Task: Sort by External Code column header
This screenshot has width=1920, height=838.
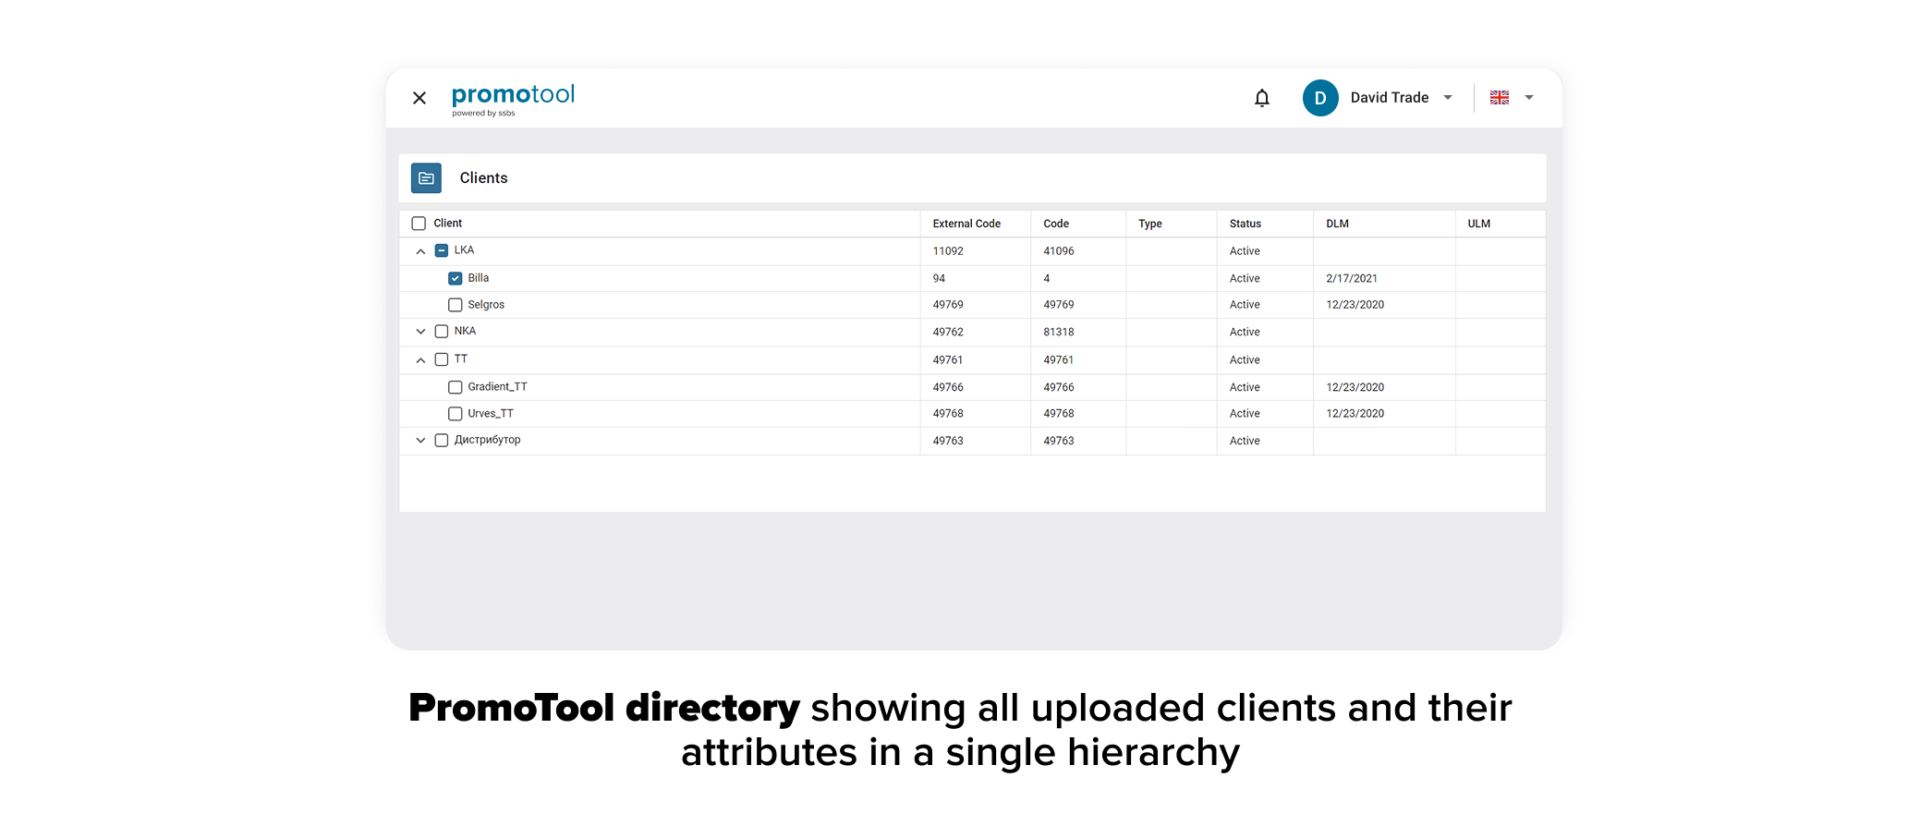Action: pos(966,224)
